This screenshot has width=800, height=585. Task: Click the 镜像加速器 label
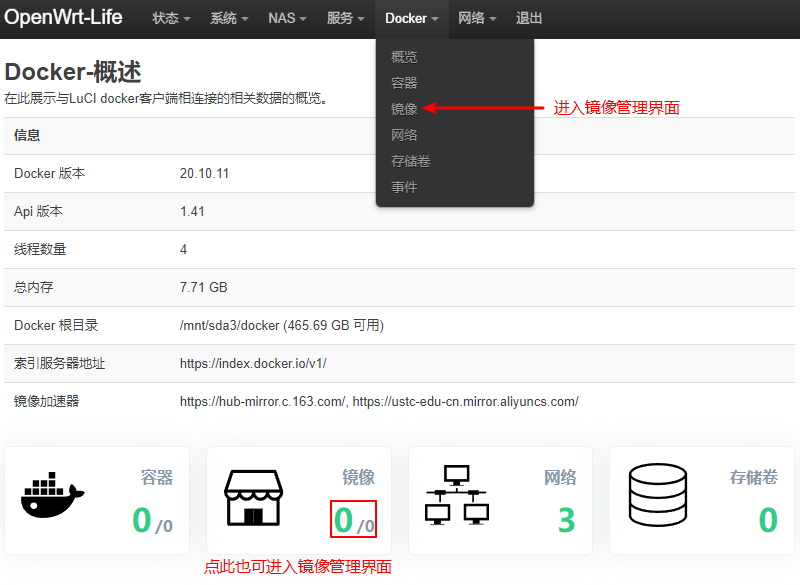point(46,402)
